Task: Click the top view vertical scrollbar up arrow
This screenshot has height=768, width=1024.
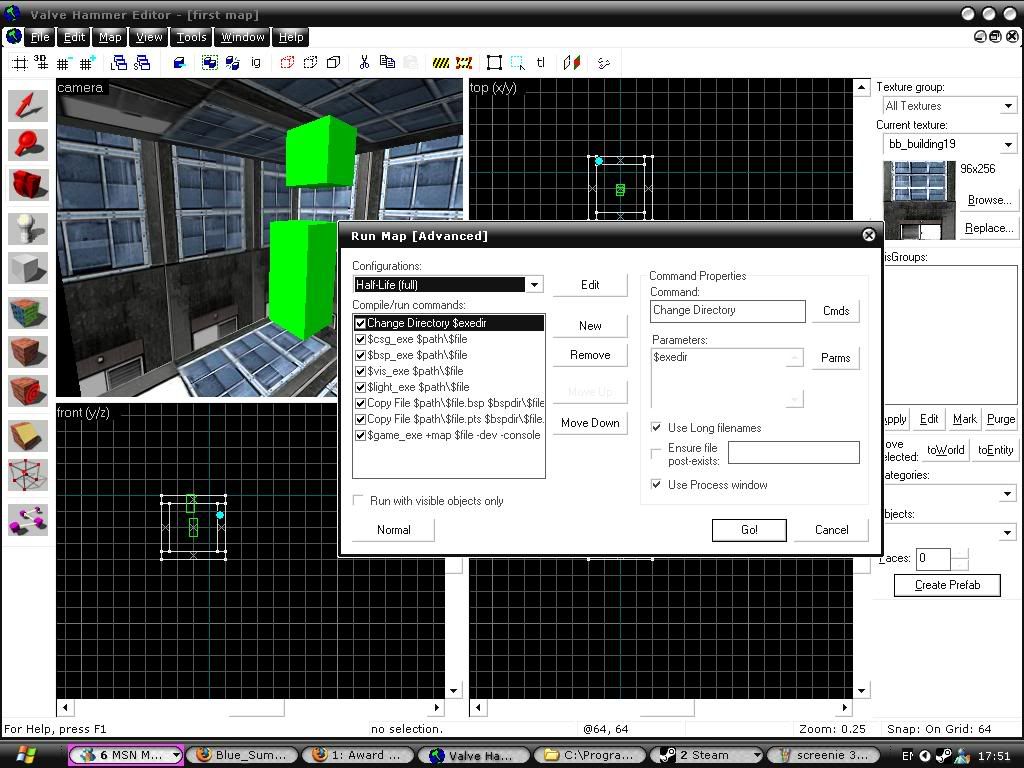Action: (x=861, y=87)
